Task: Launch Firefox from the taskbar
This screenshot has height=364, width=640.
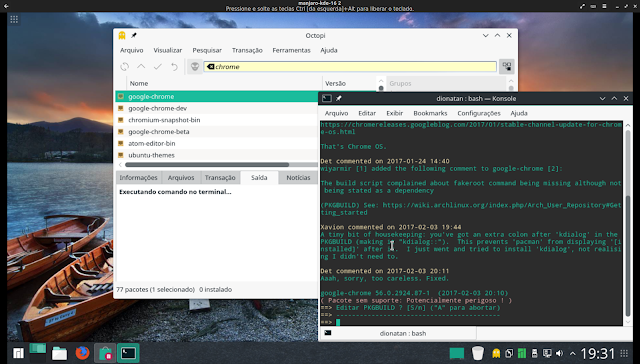Action: (x=82, y=353)
